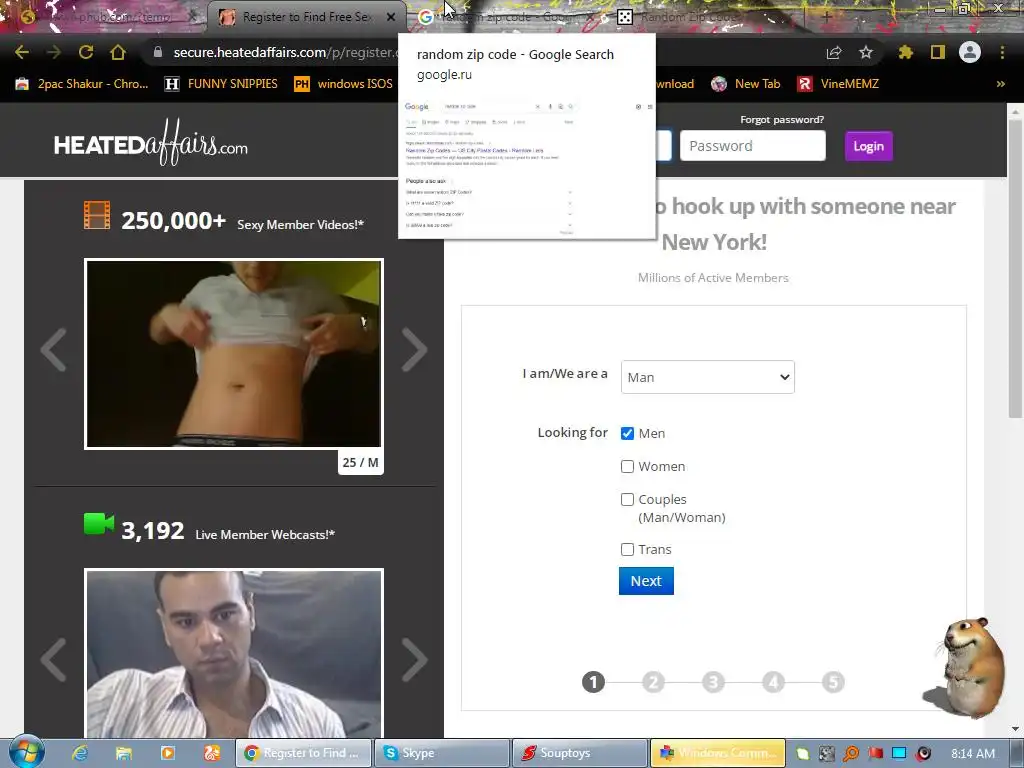Click the Forgot password link
This screenshot has width=1024, height=768.
pos(782,120)
